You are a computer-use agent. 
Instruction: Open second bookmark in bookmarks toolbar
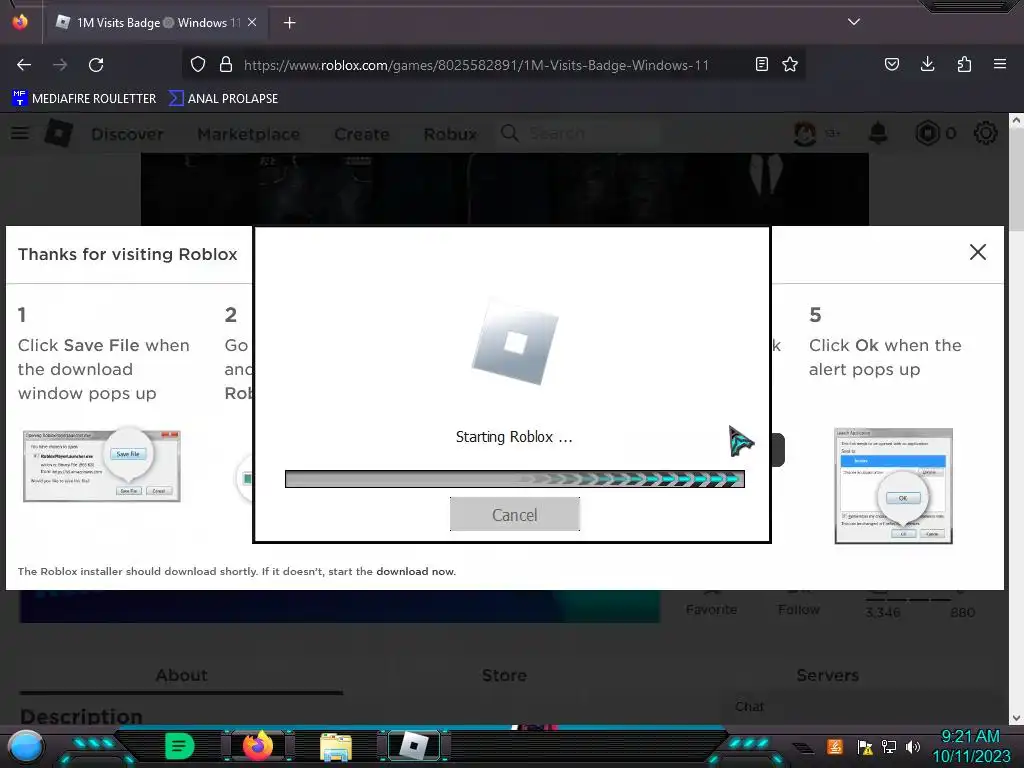pos(223,99)
